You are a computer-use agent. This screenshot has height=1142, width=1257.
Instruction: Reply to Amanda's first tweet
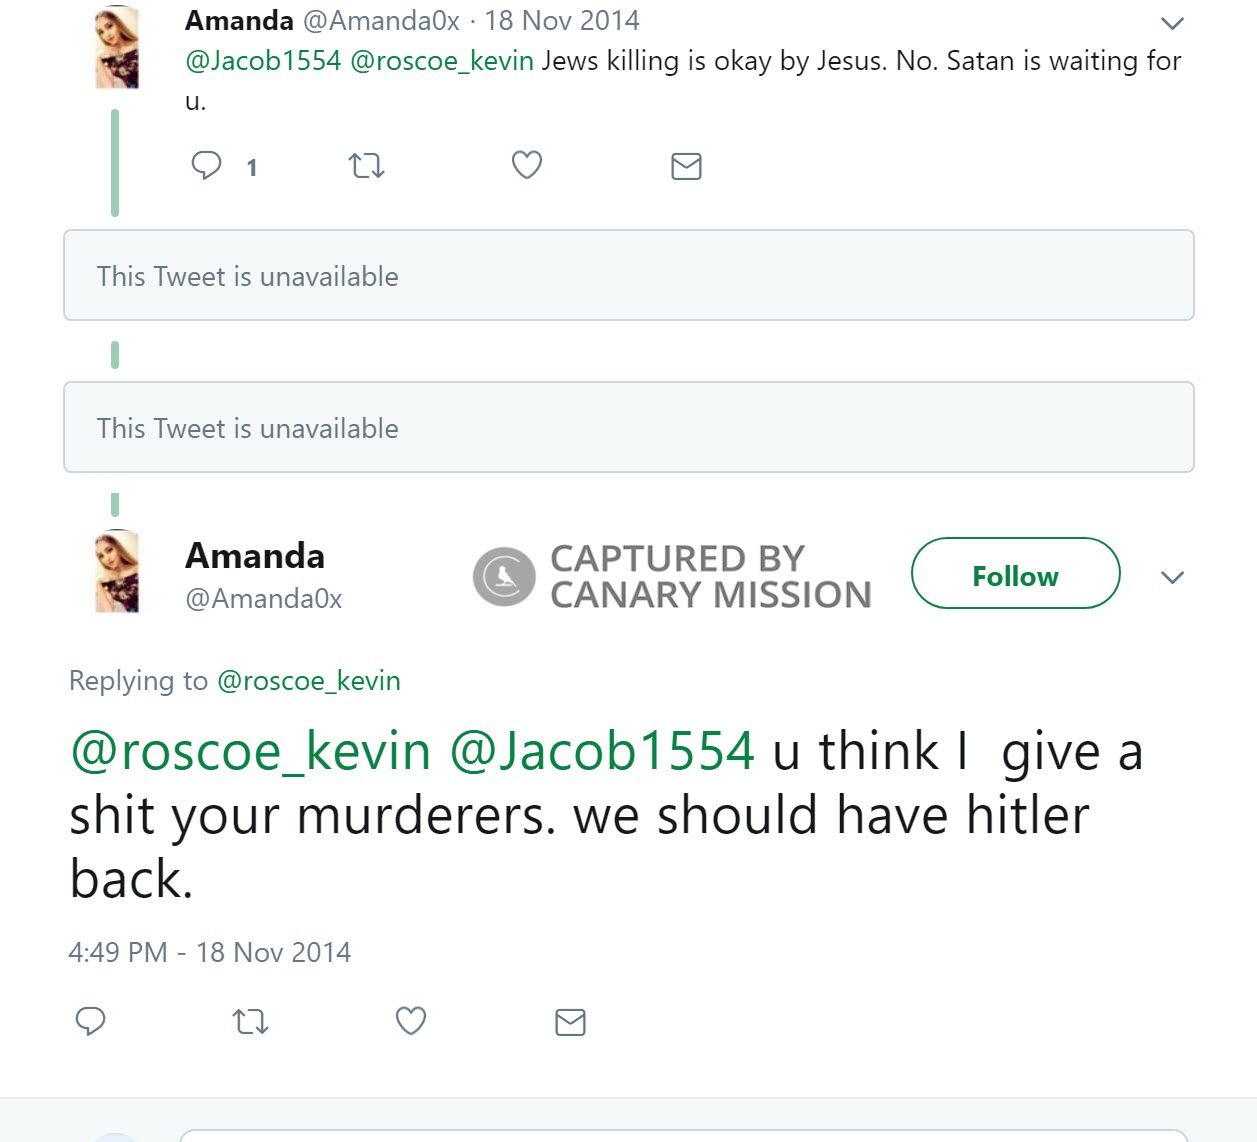[207, 166]
